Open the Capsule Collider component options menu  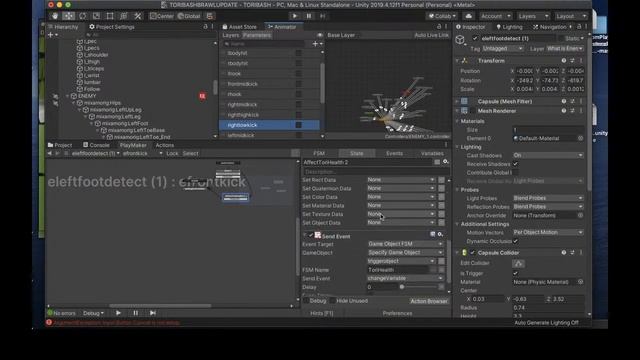tap(581, 253)
